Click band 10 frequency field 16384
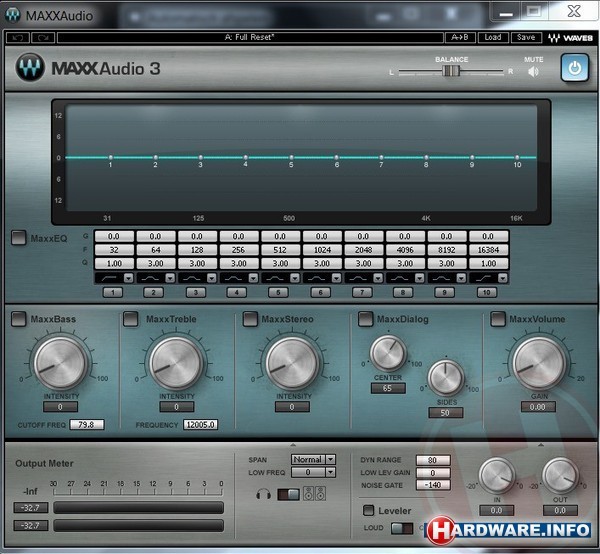 [489, 250]
